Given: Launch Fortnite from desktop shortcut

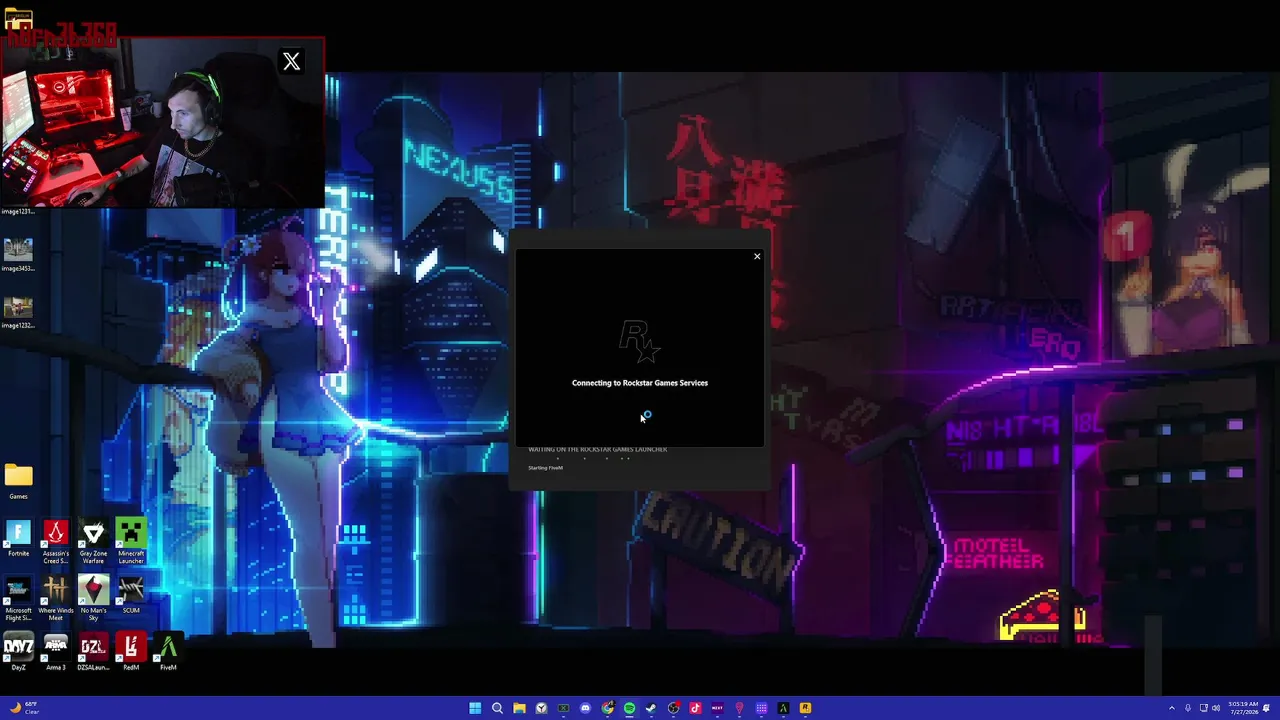Looking at the screenshot, I should tap(18, 539).
